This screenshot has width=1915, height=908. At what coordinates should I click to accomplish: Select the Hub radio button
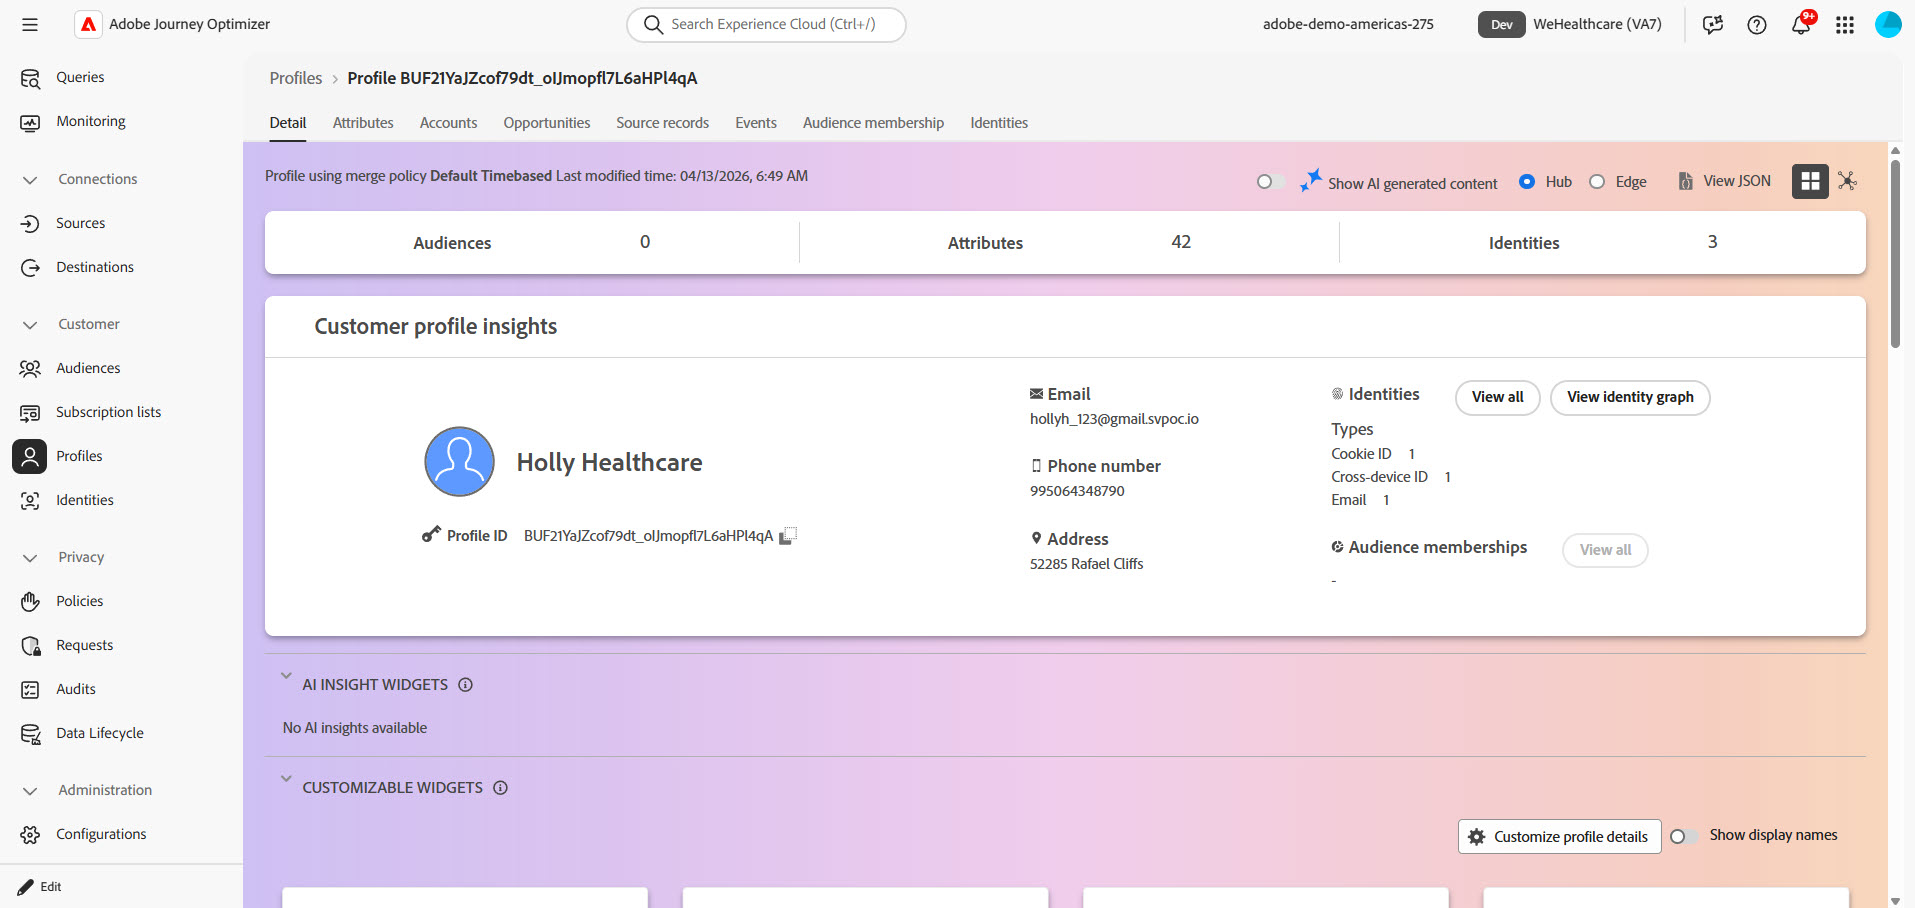(1527, 182)
